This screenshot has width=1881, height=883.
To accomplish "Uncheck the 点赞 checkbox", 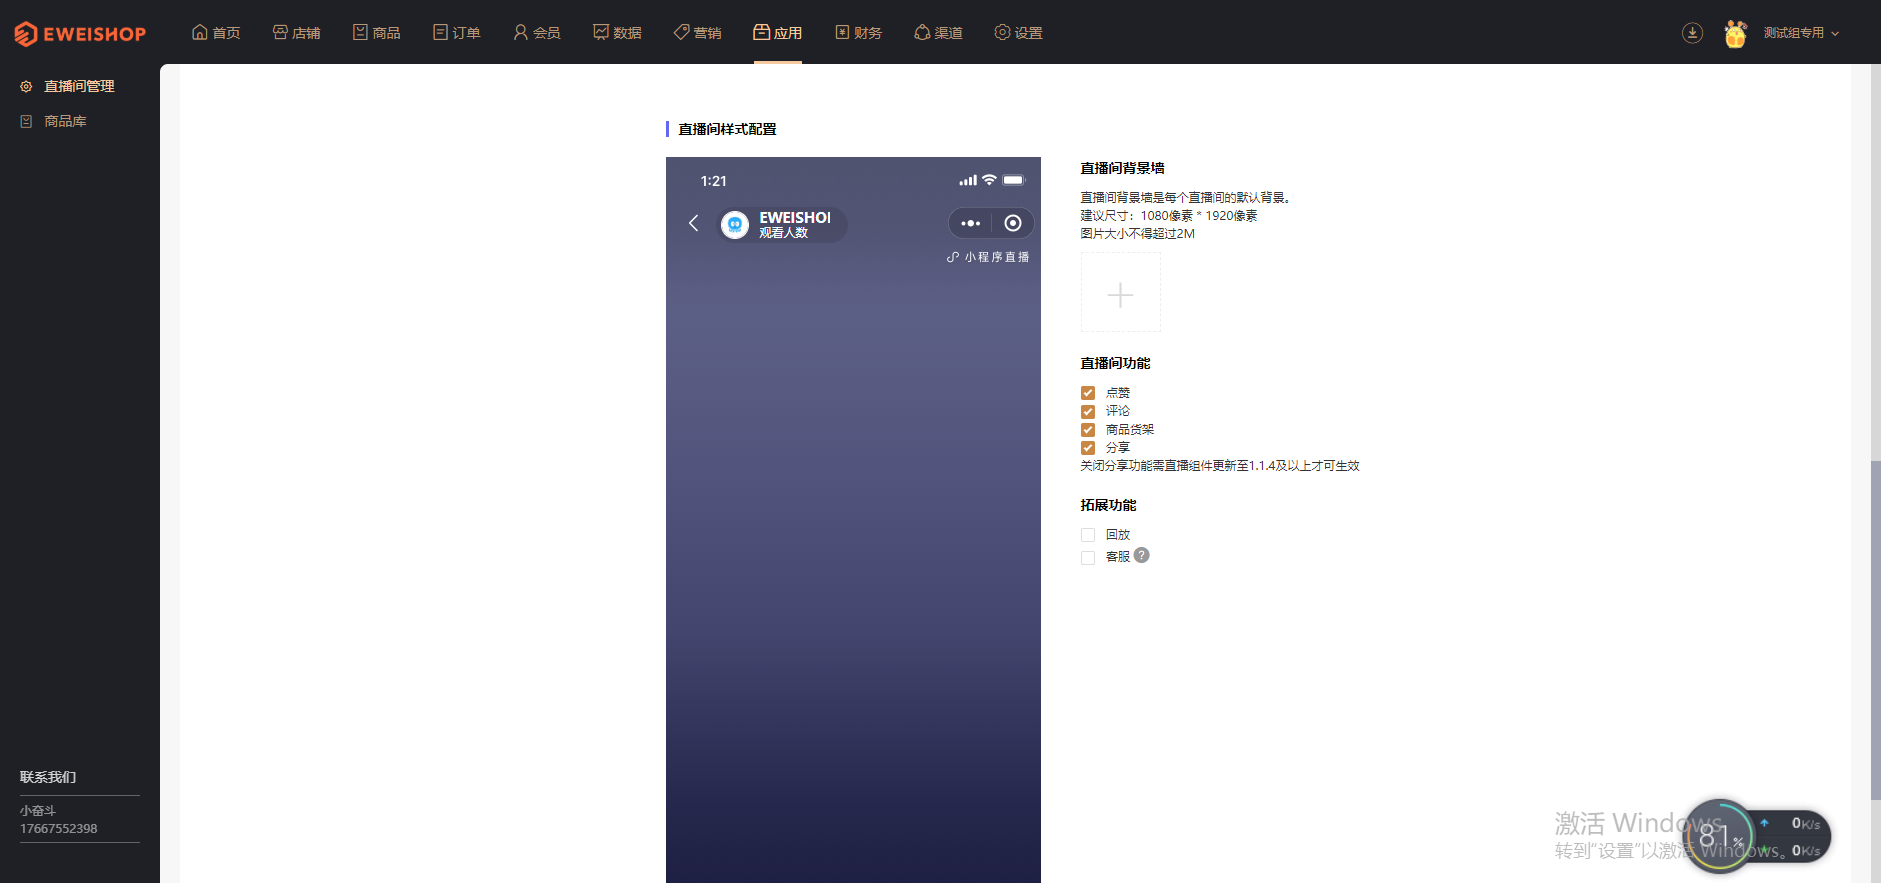I will (1088, 393).
